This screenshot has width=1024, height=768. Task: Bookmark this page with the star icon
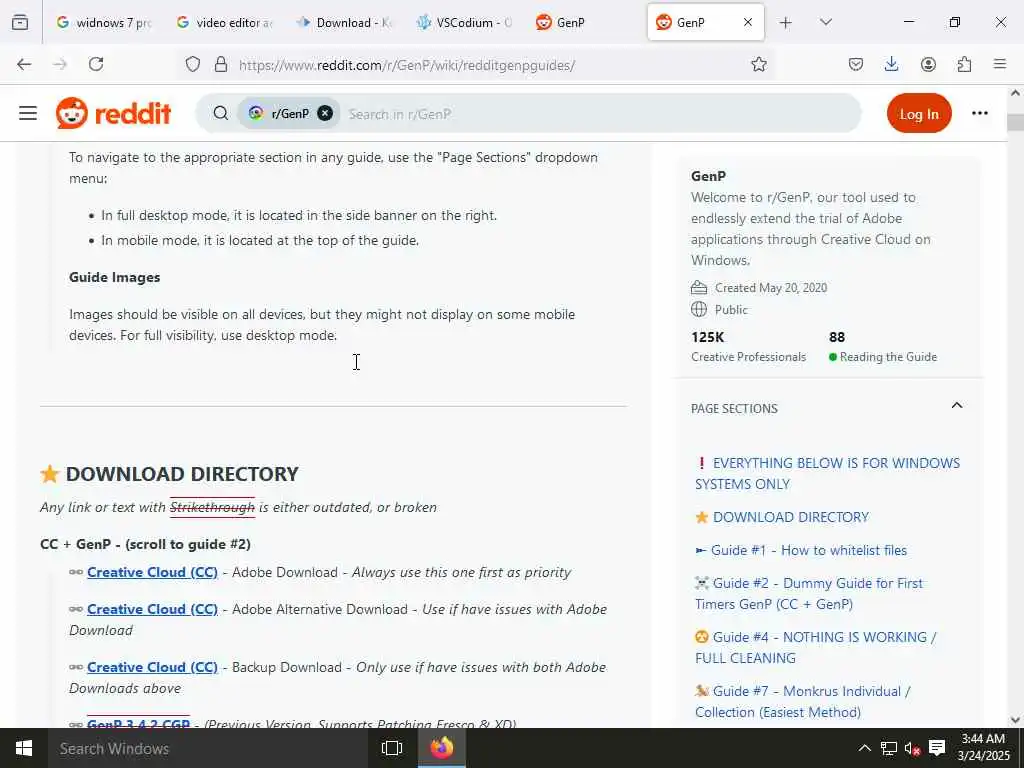click(758, 64)
